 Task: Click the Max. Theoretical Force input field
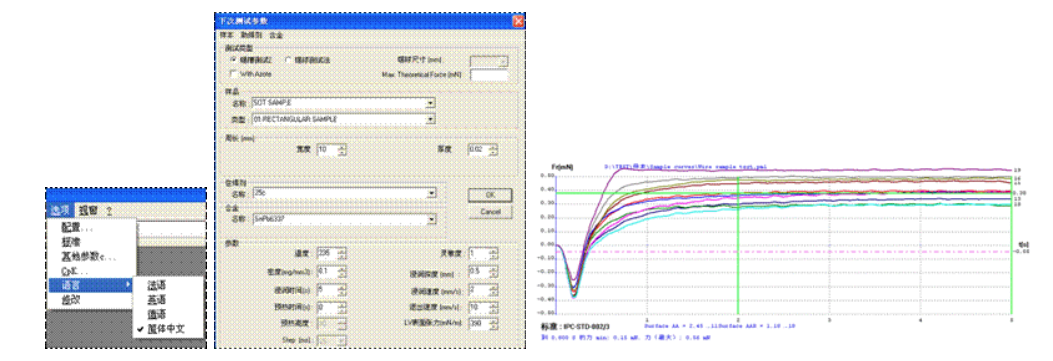point(489,74)
